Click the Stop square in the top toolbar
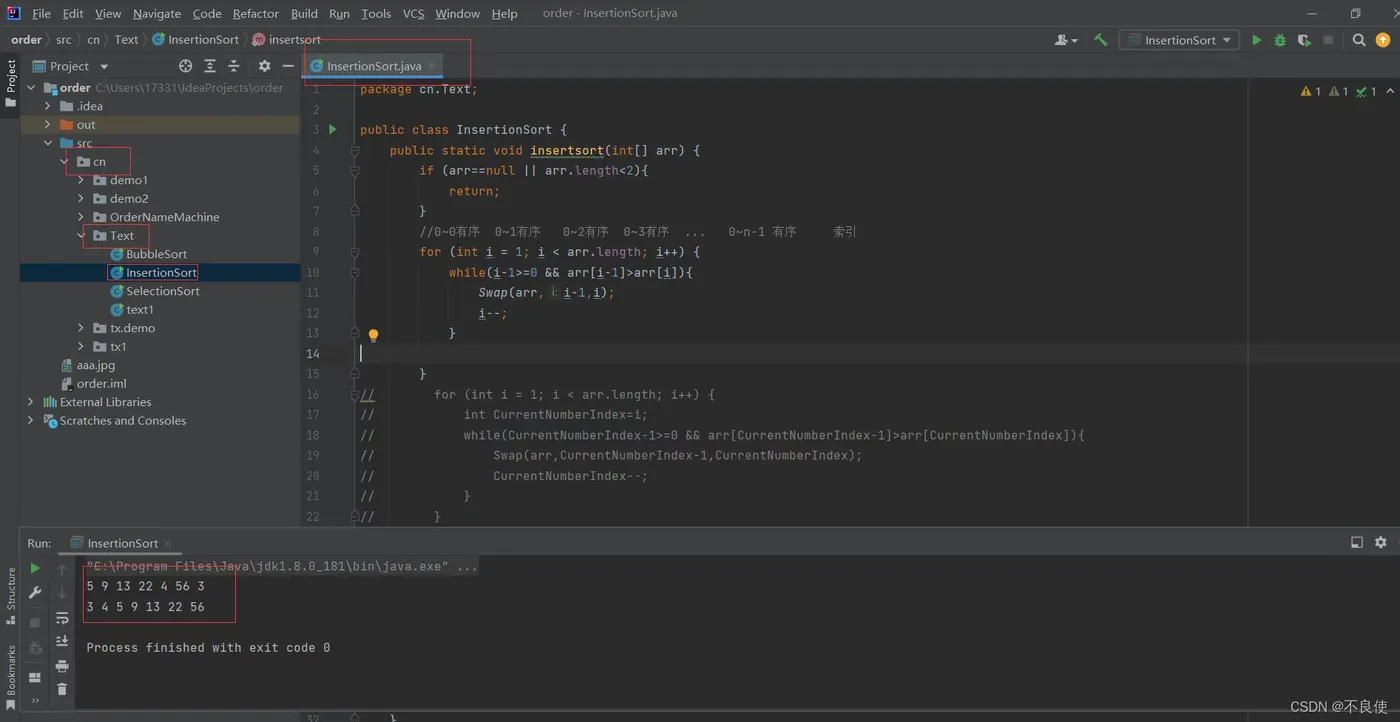Screen dimensions: 1400x722 point(1328,40)
